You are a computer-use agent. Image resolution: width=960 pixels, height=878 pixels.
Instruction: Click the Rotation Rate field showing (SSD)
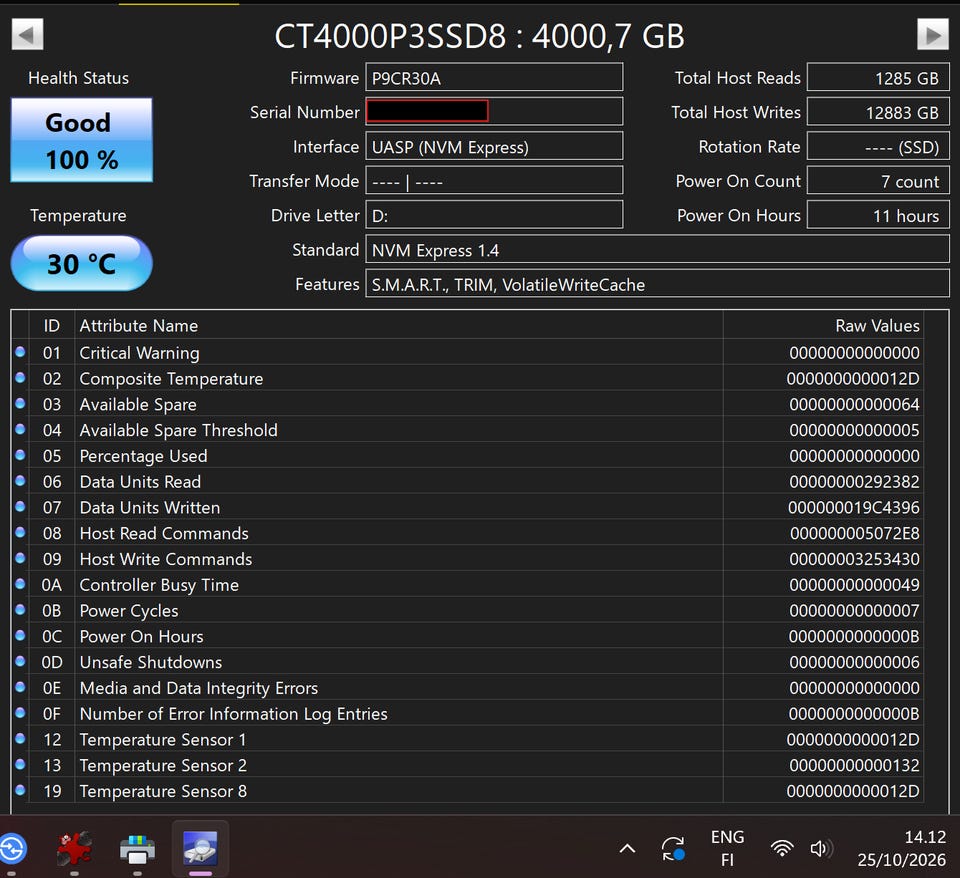click(878, 146)
